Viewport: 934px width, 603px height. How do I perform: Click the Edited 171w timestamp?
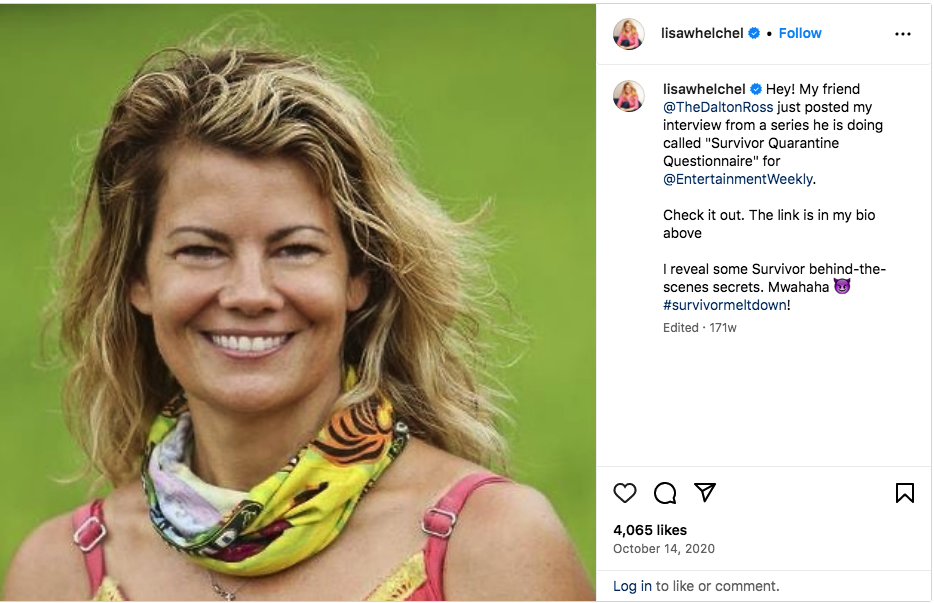(x=699, y=327)
